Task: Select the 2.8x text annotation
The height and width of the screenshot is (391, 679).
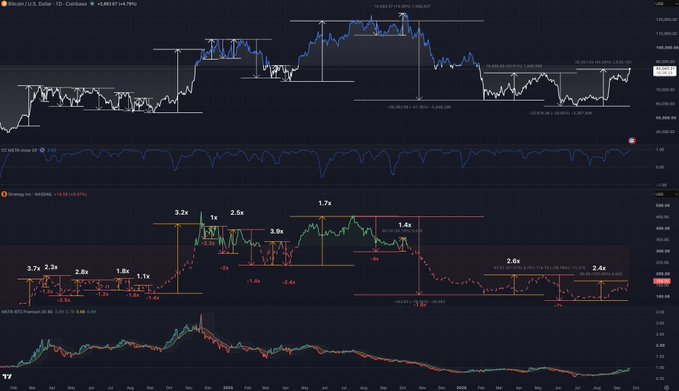Action: click(81, 272)
